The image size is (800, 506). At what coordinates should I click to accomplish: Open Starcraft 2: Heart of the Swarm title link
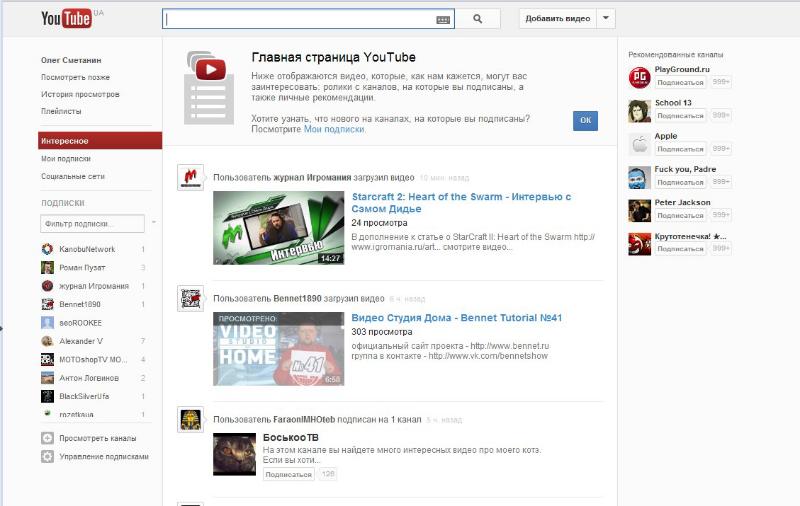461,203
